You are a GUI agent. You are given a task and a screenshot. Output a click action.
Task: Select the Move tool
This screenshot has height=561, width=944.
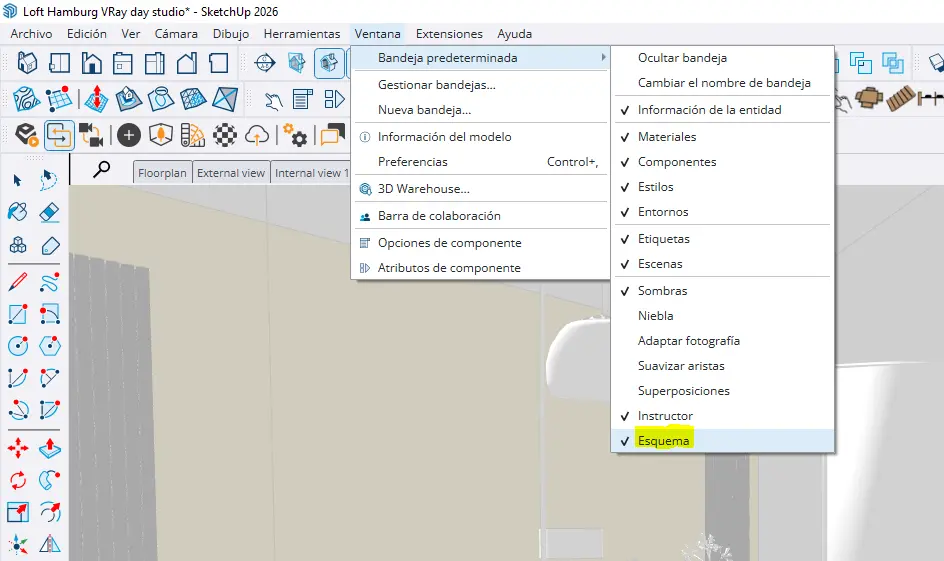[x=18, y=448]
